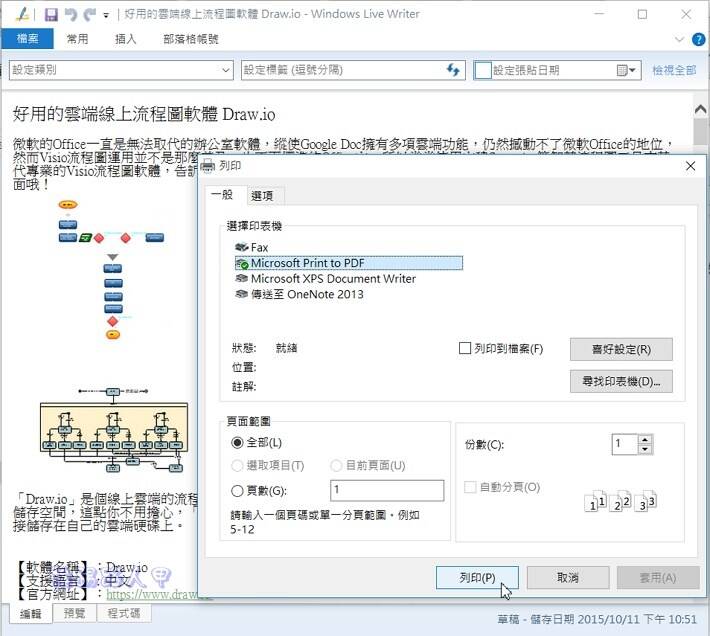The image size is (710, 636).
Task: Select the 一般 tab in print dialog
Action: pyautogui.click(x=223, y=195)
